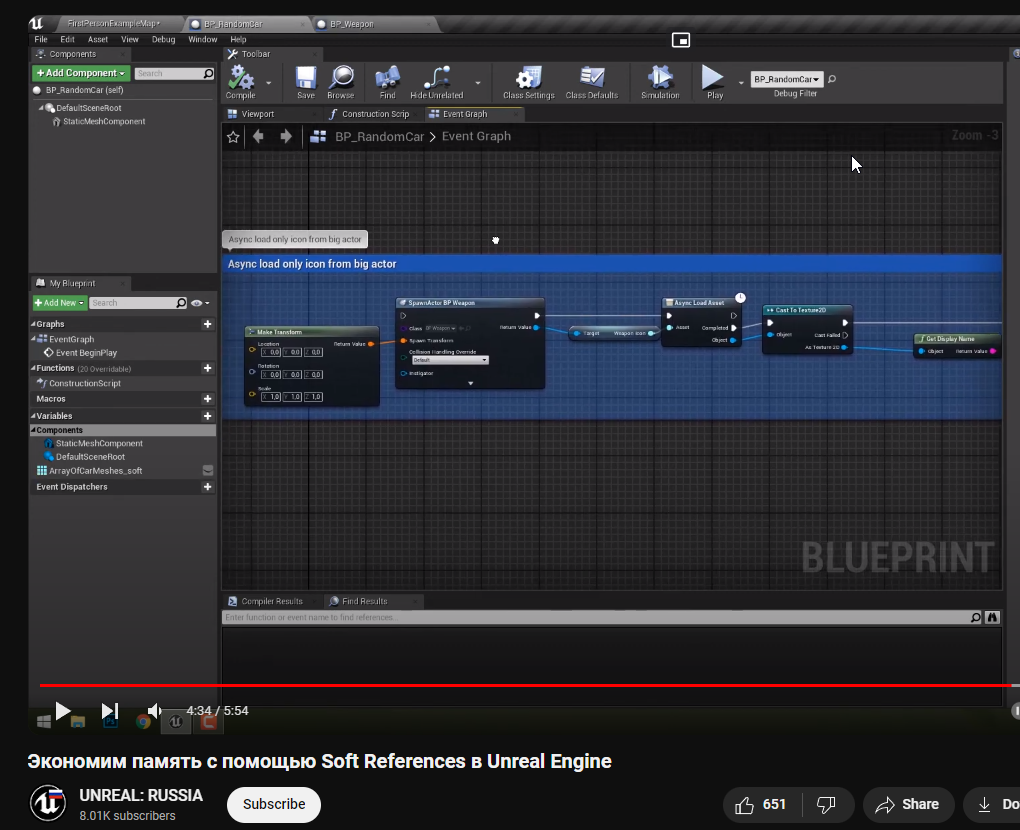Open the Asset menu
1020x830 pixels.
click(x=98, y=40)
